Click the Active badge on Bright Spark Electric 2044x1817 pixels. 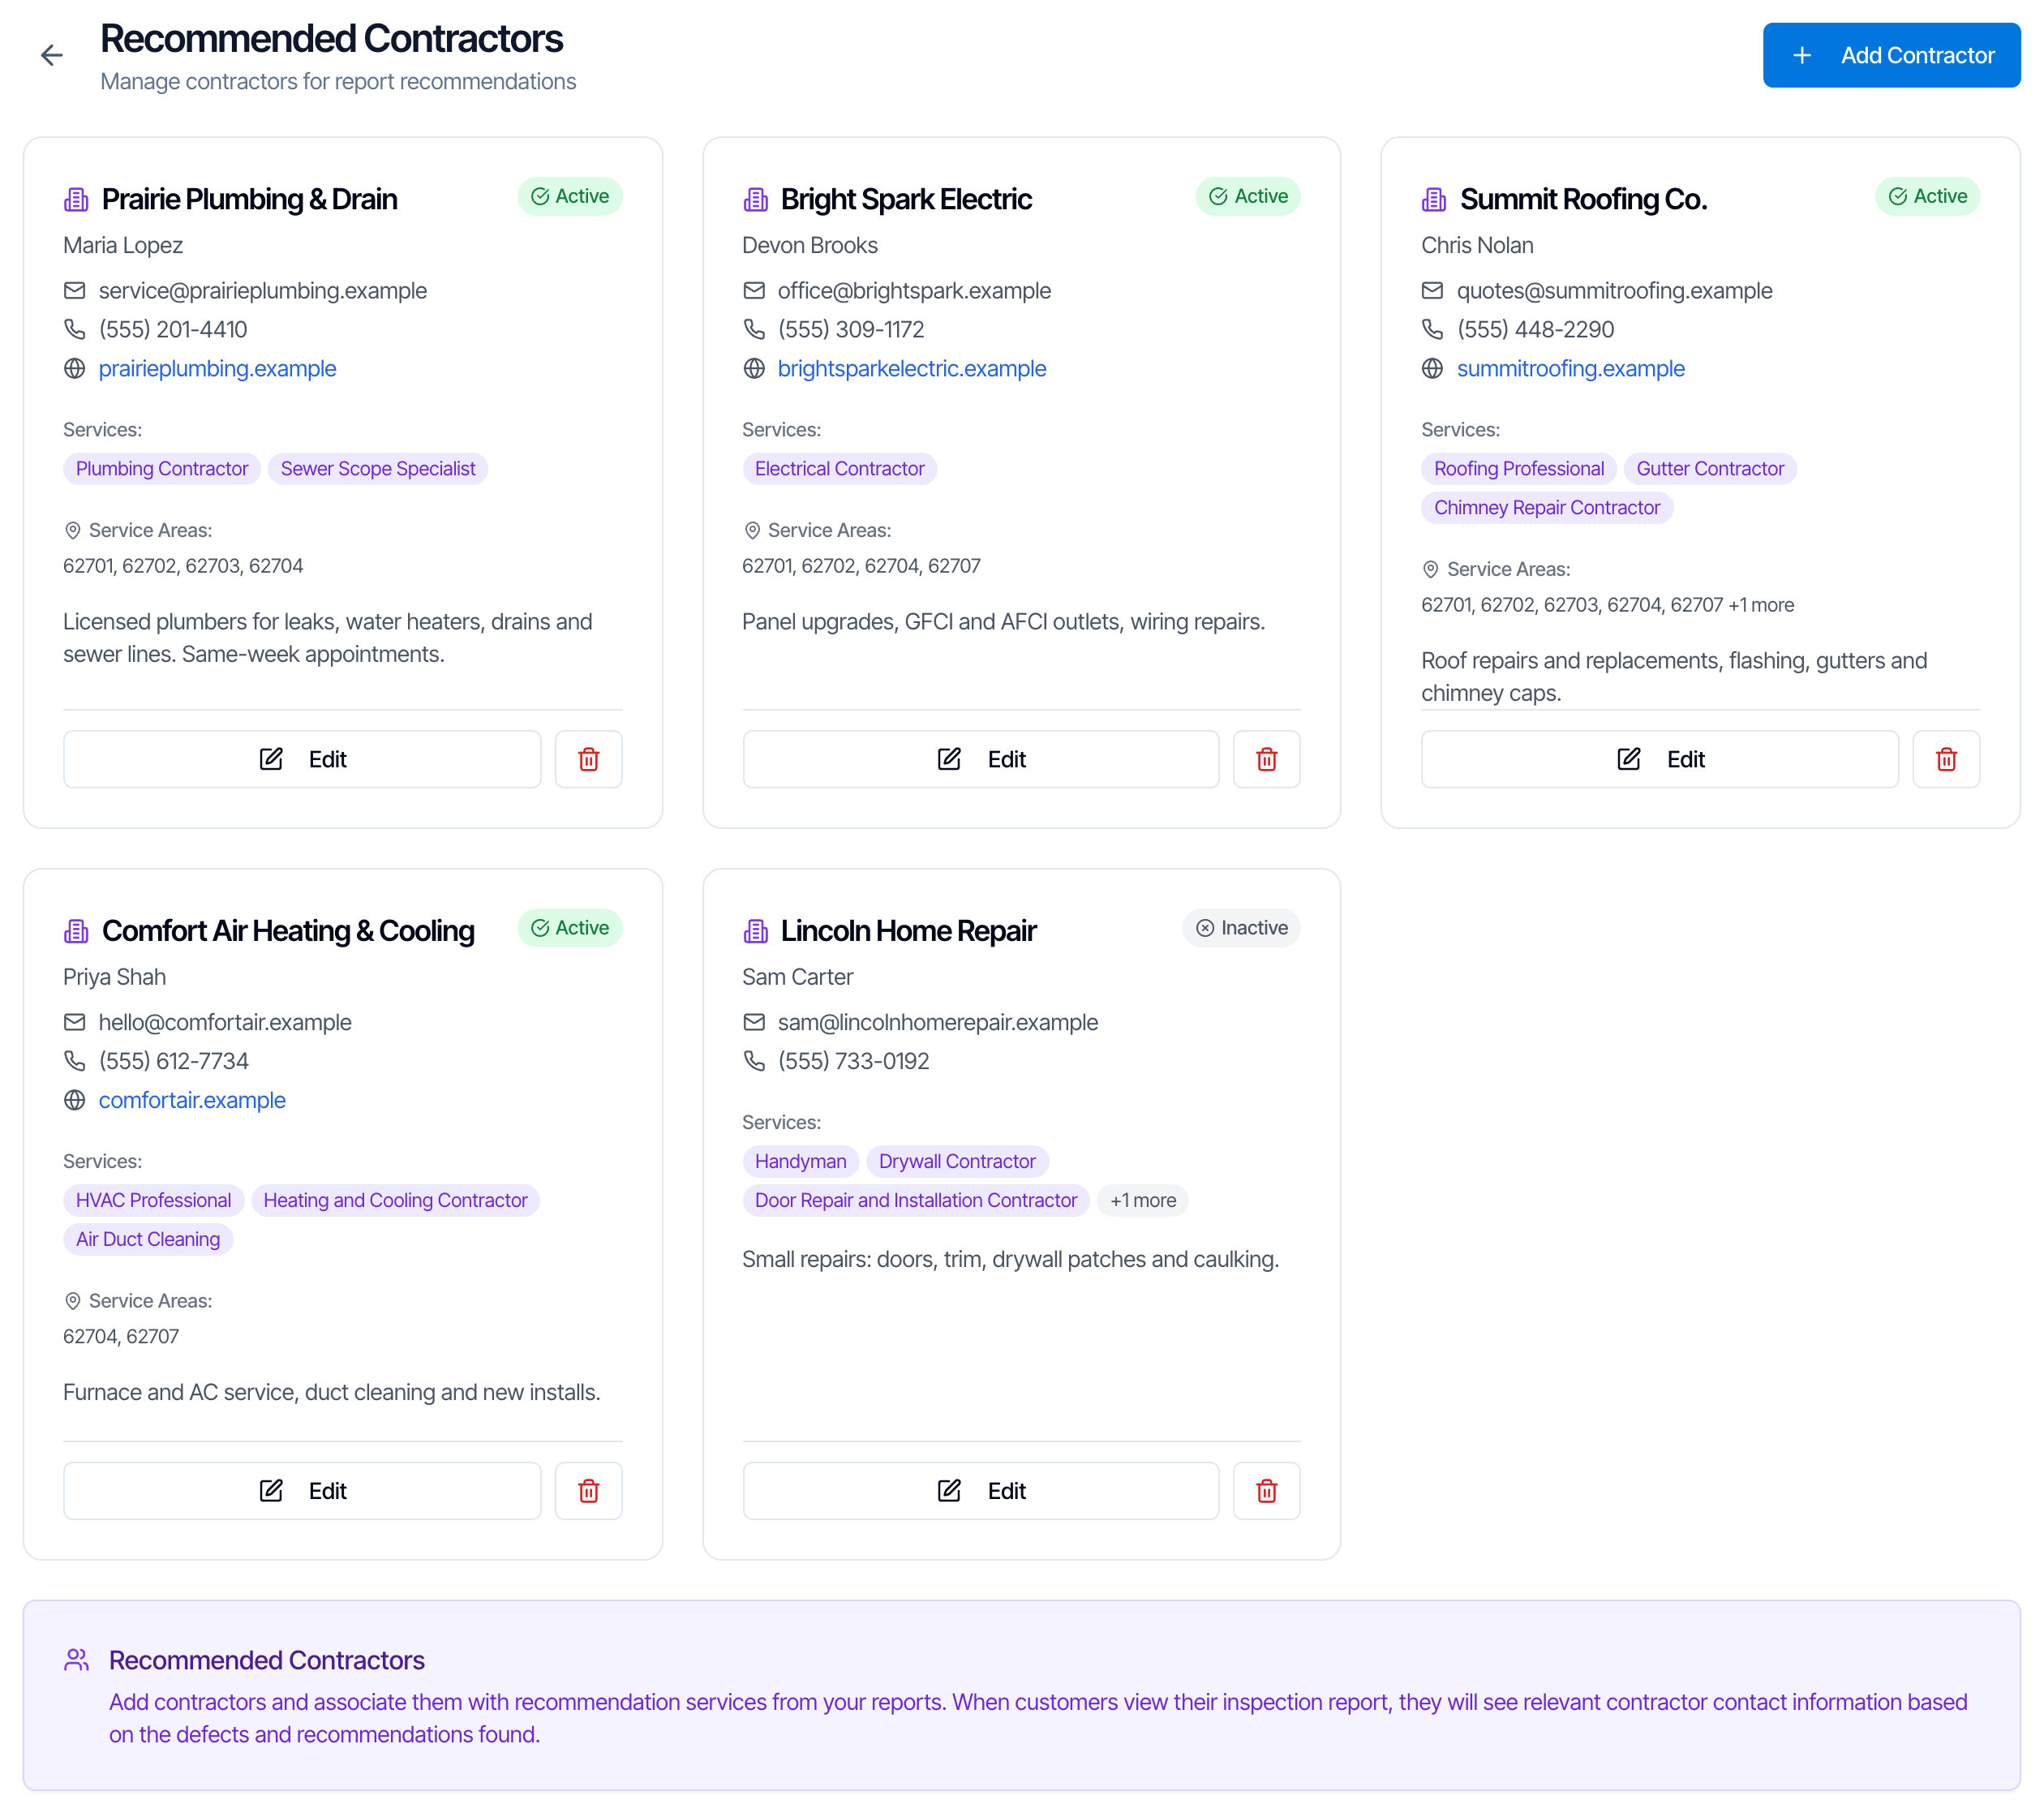pyautogui.click(x=1248, y=196)
